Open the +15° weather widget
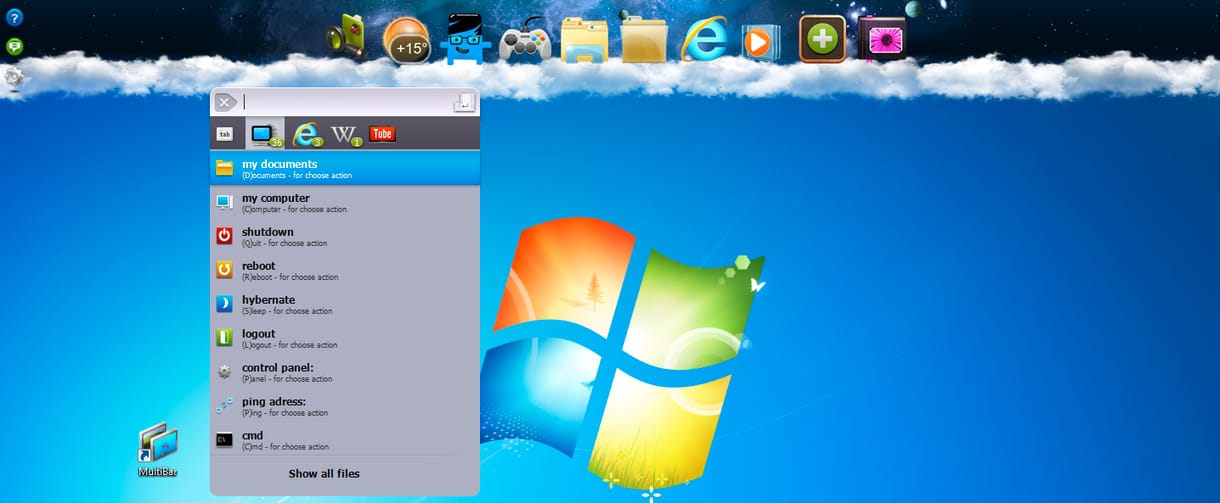Screen dimensions: 1220x503 (x=407, y=40)
